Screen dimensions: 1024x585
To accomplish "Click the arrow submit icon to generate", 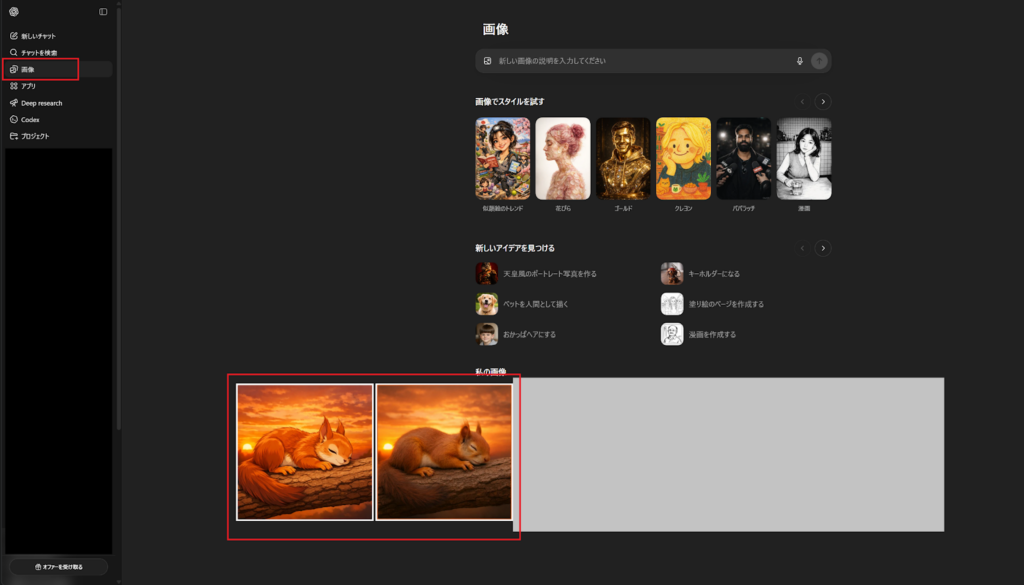I will point(819,61).
